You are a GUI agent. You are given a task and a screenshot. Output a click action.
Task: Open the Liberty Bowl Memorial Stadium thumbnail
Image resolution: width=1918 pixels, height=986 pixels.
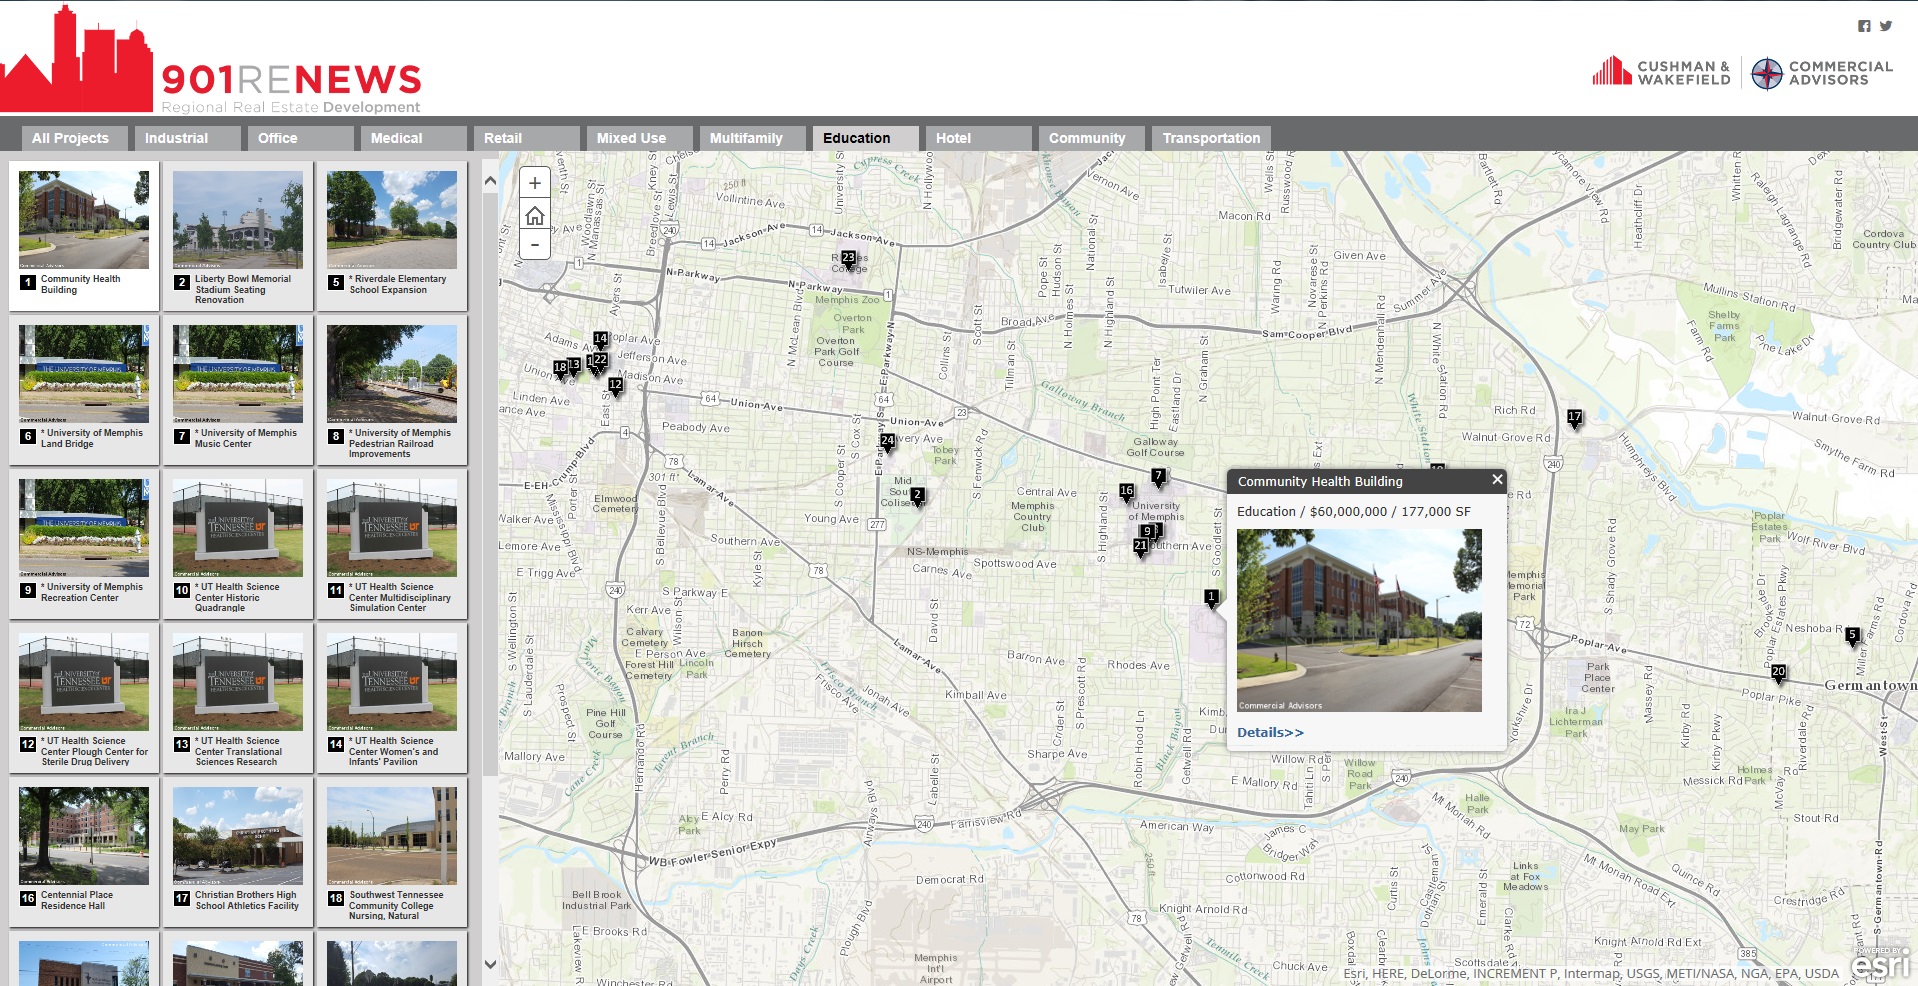click(238, 220)
